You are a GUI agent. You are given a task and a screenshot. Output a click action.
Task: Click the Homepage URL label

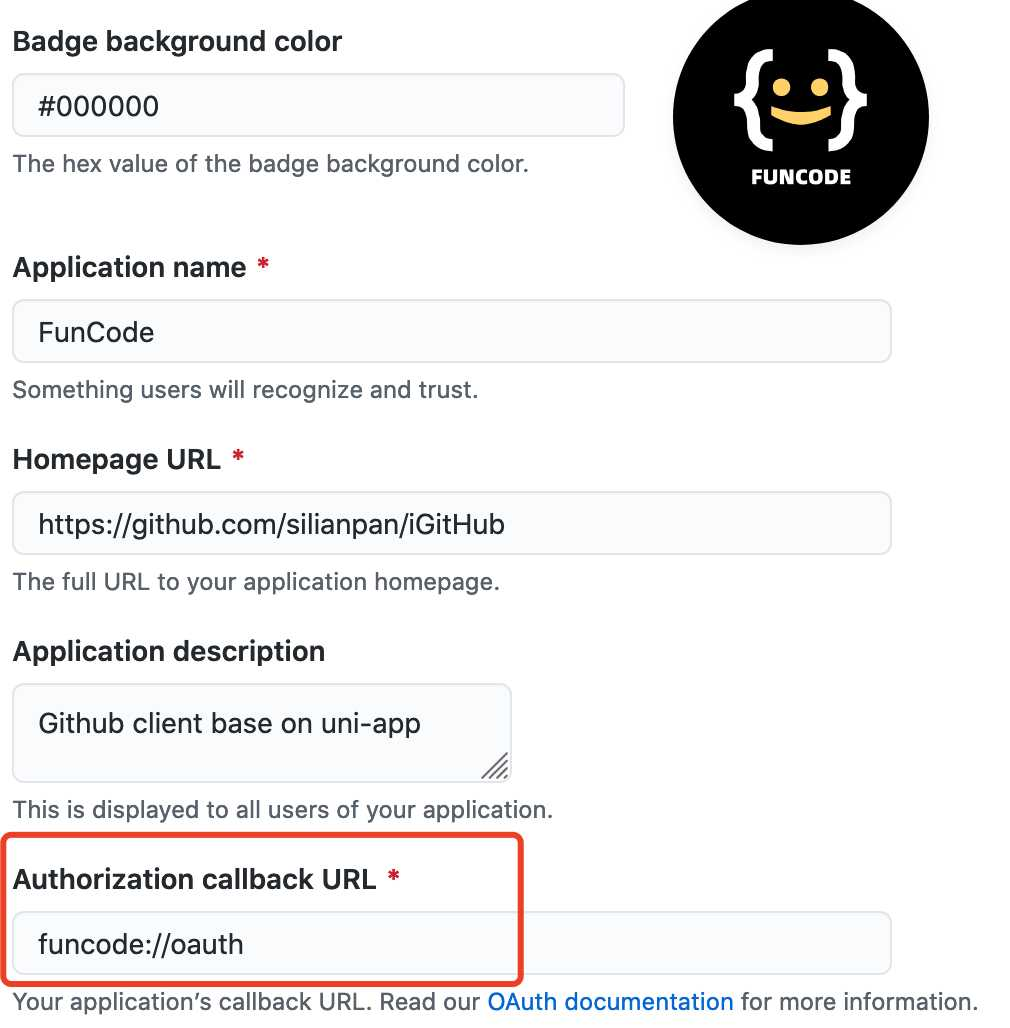click(x=117, y=459)
